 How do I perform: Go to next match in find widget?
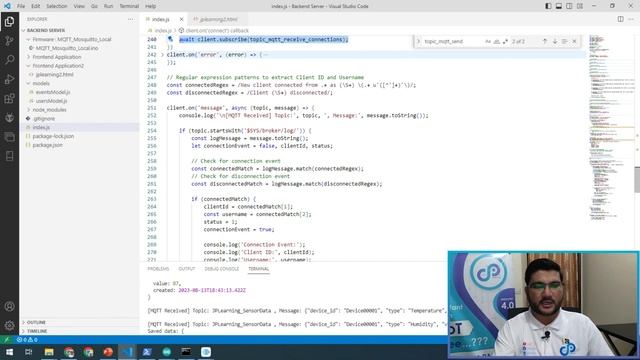(555, 41)
